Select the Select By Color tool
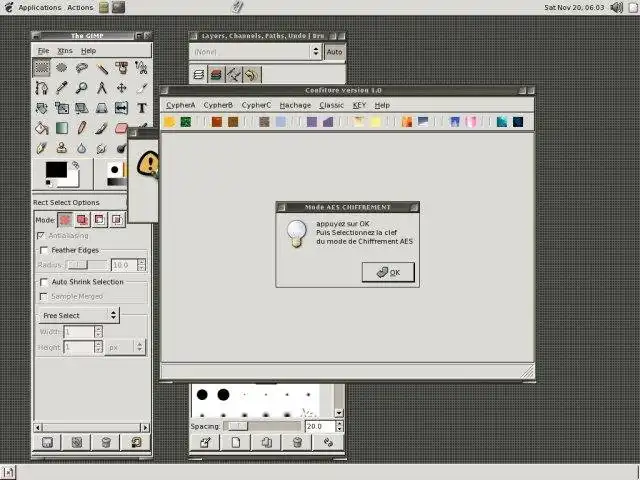The image size is (640, 480). [x=121, y=68]
